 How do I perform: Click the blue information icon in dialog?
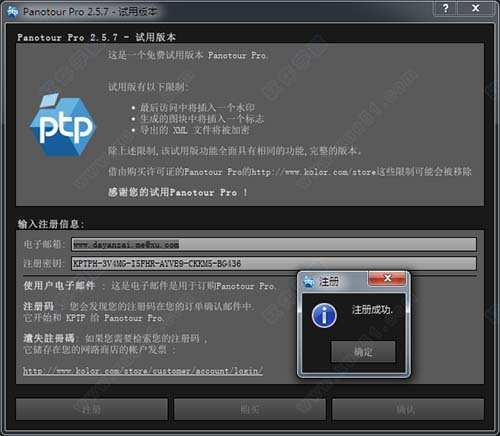pyautogui.click(x=324, y=316)
